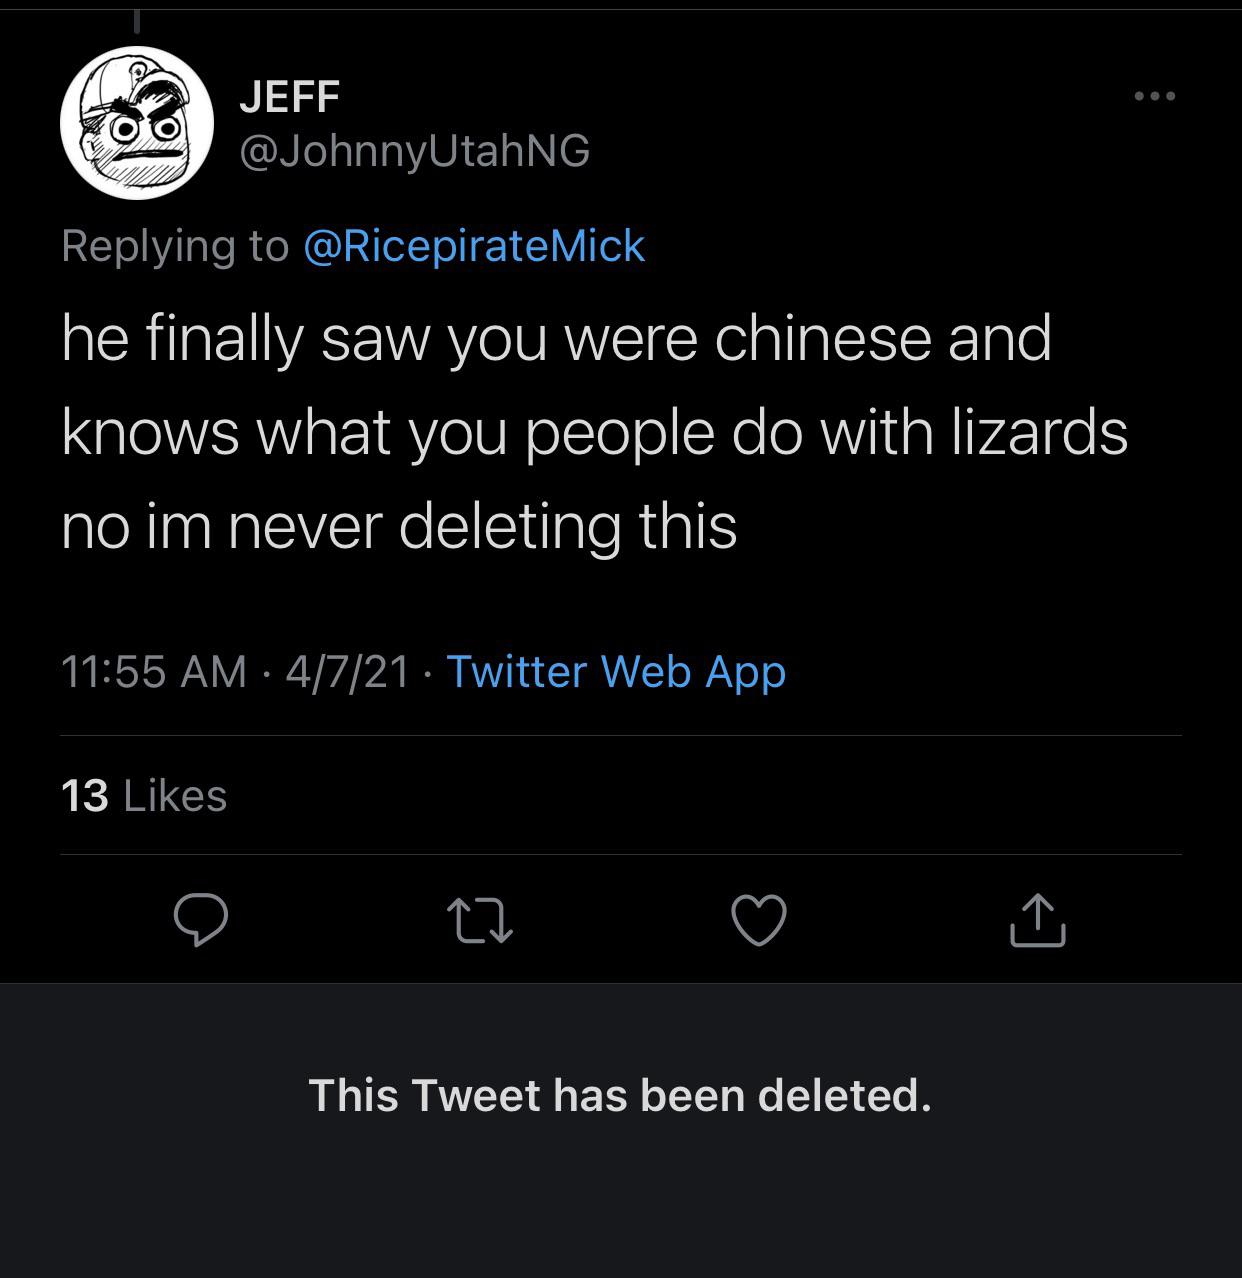1242x1278 pixels.
Task: Select the deleted tweet placeholder
Action: [621, 1094]
